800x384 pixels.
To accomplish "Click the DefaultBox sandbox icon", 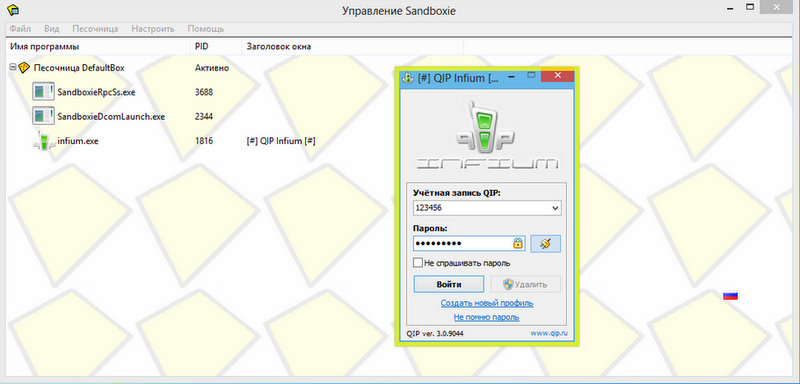I will pyautogui.click(x=24, y=68).
